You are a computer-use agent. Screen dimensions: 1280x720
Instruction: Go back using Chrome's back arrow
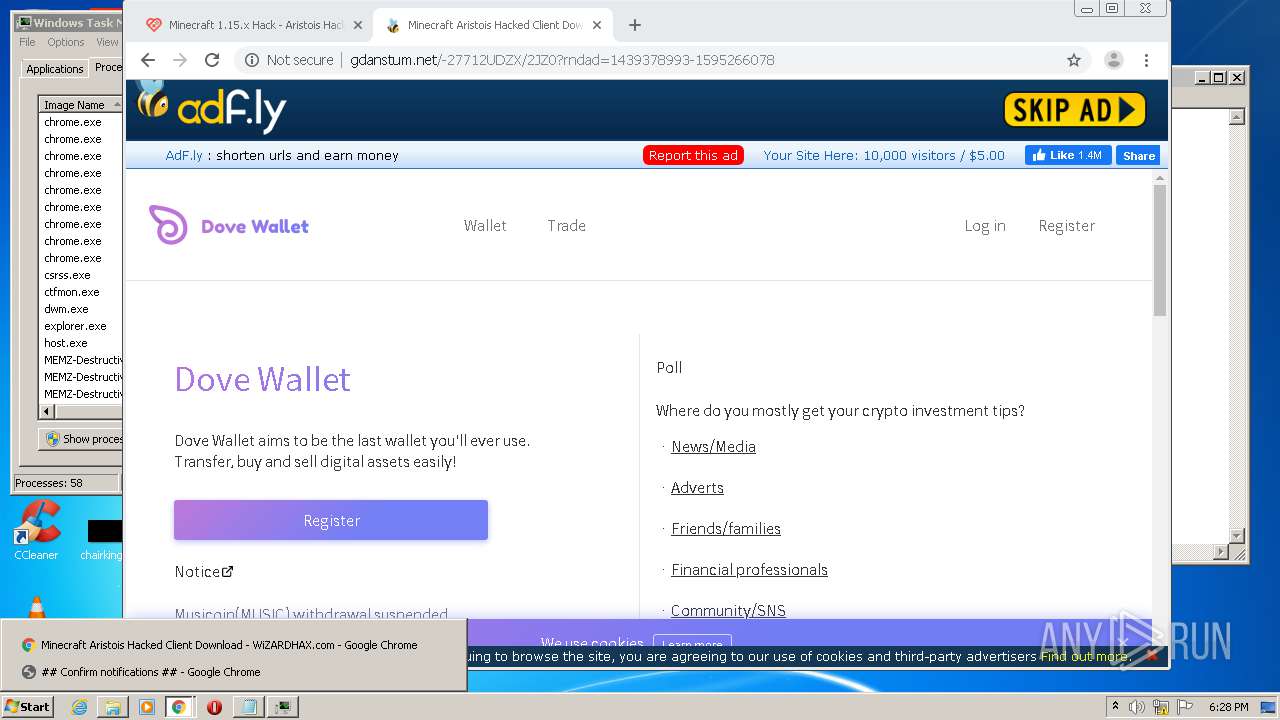point(148,60)
